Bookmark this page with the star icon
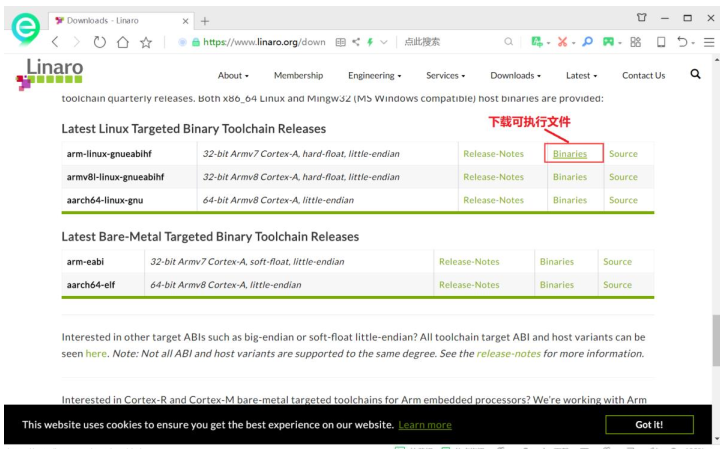Viewport: 720px width, 449px height. 146,42
